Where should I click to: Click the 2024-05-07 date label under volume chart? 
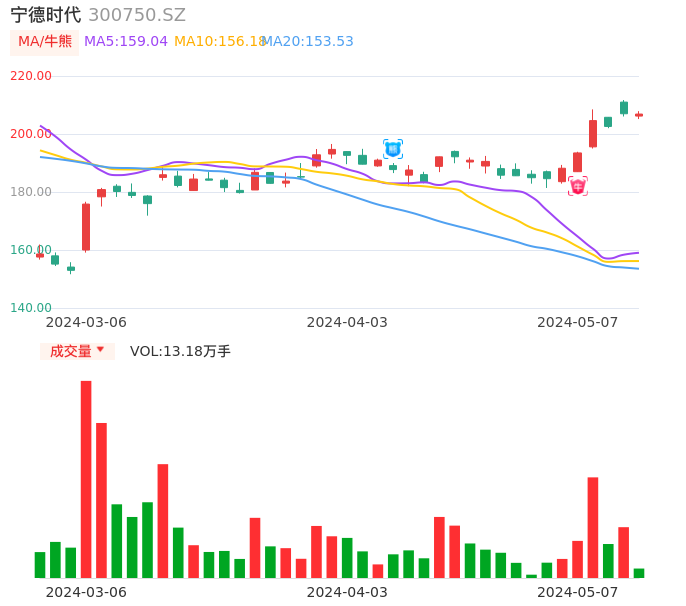577,592
